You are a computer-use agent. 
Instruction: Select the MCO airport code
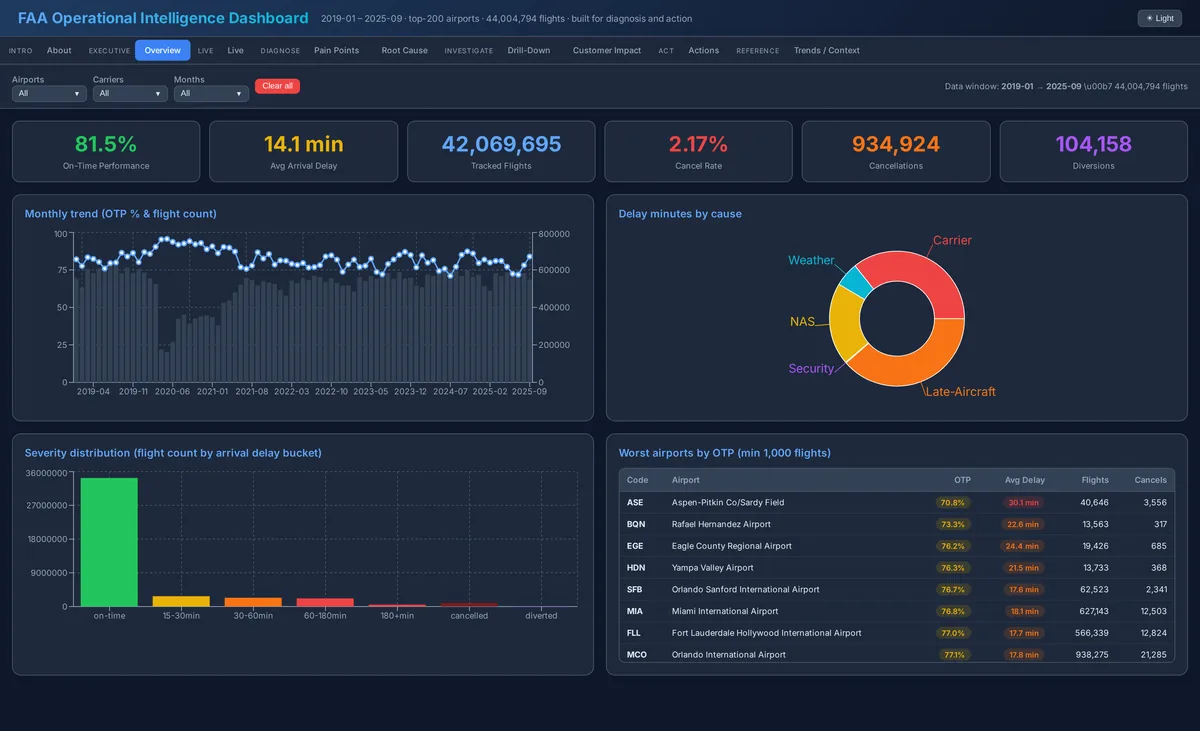click(637, 655)
